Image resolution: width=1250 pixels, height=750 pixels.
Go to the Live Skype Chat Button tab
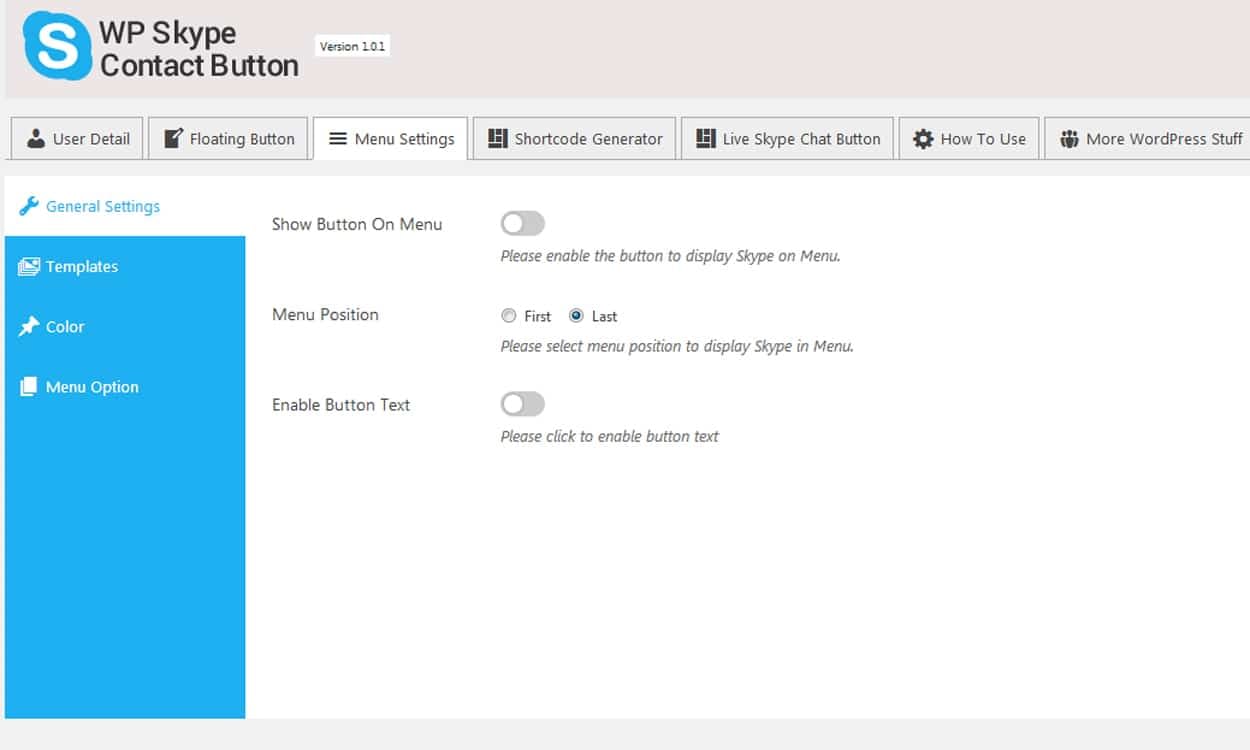click(788, 139)
